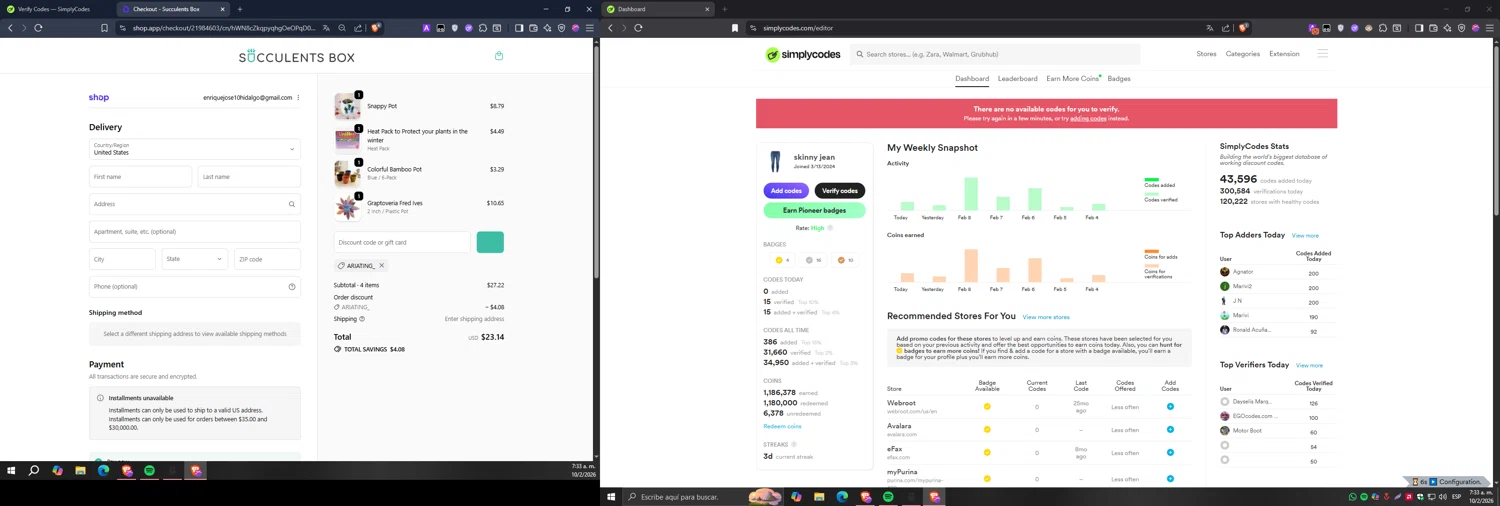
Task: Open the three-dot menu next to the email address
Action: point(298,98)
